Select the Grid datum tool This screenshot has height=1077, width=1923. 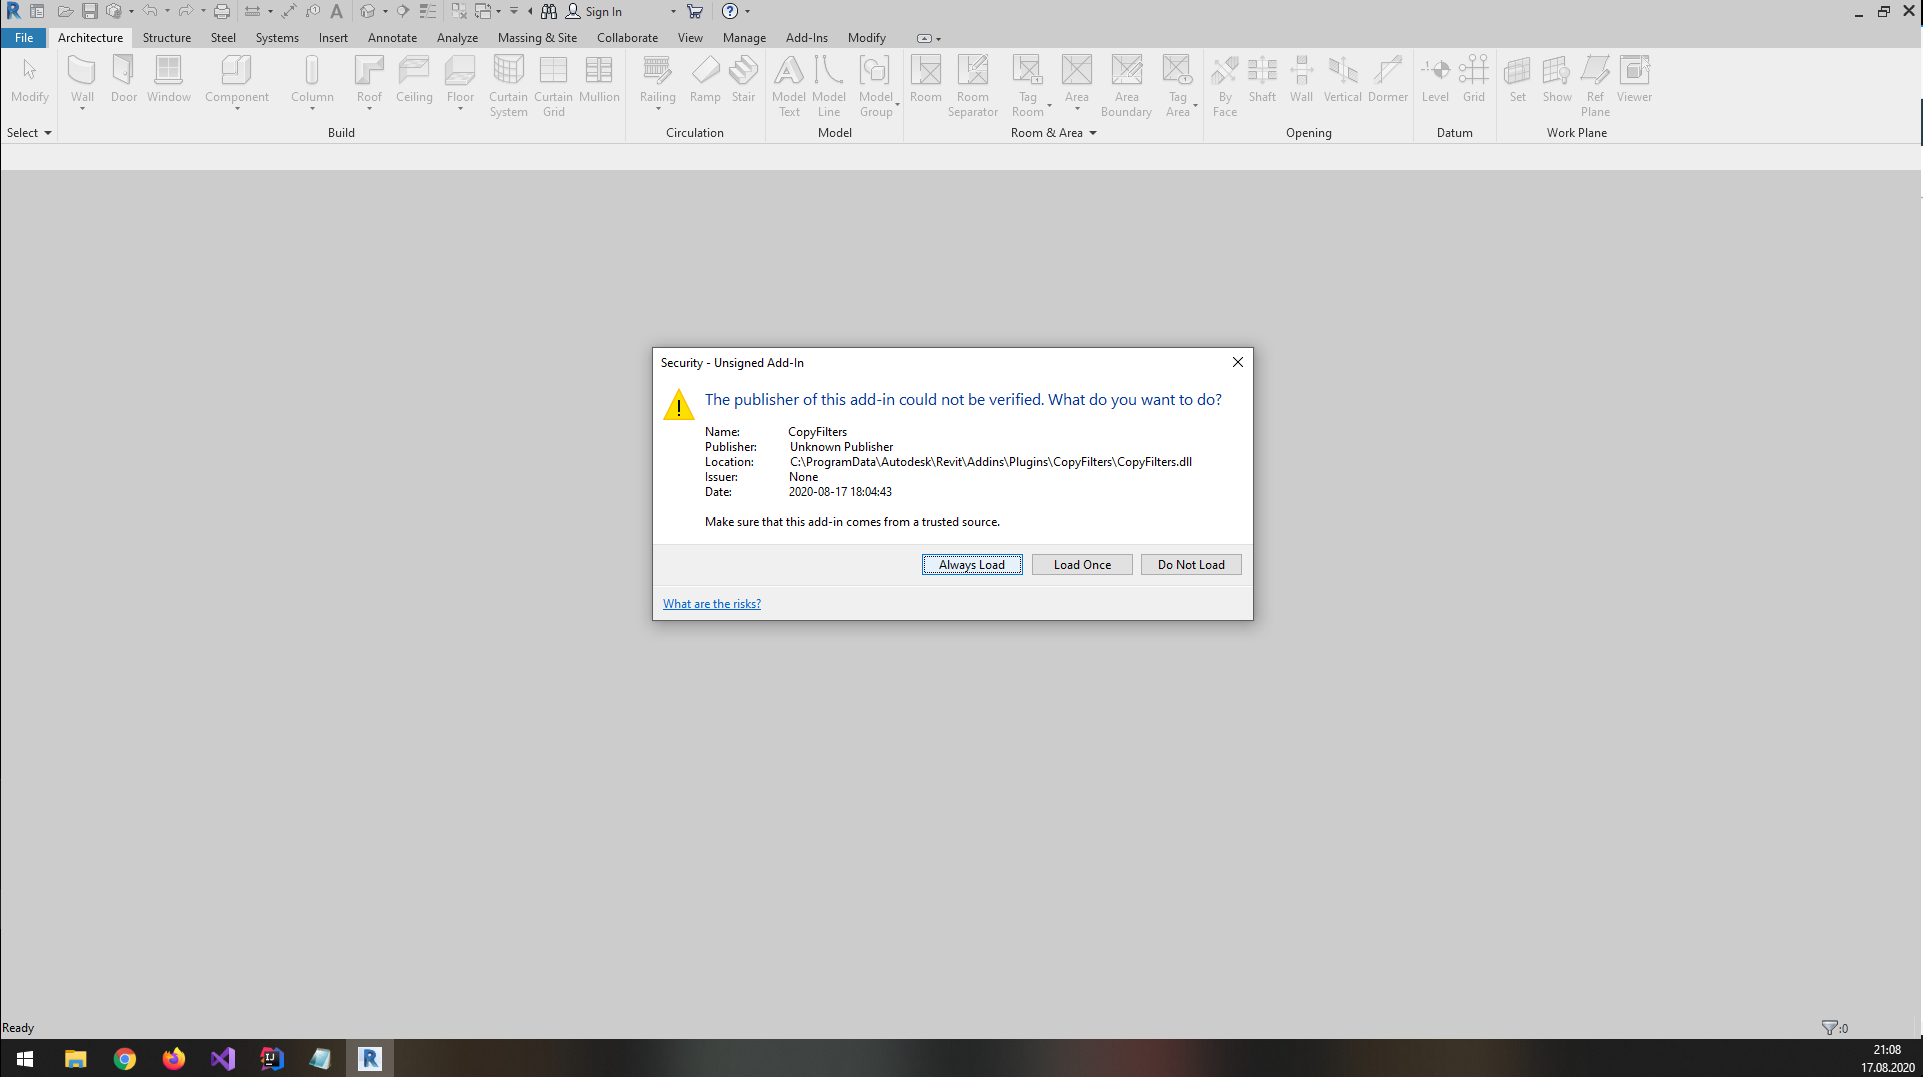1474,80
